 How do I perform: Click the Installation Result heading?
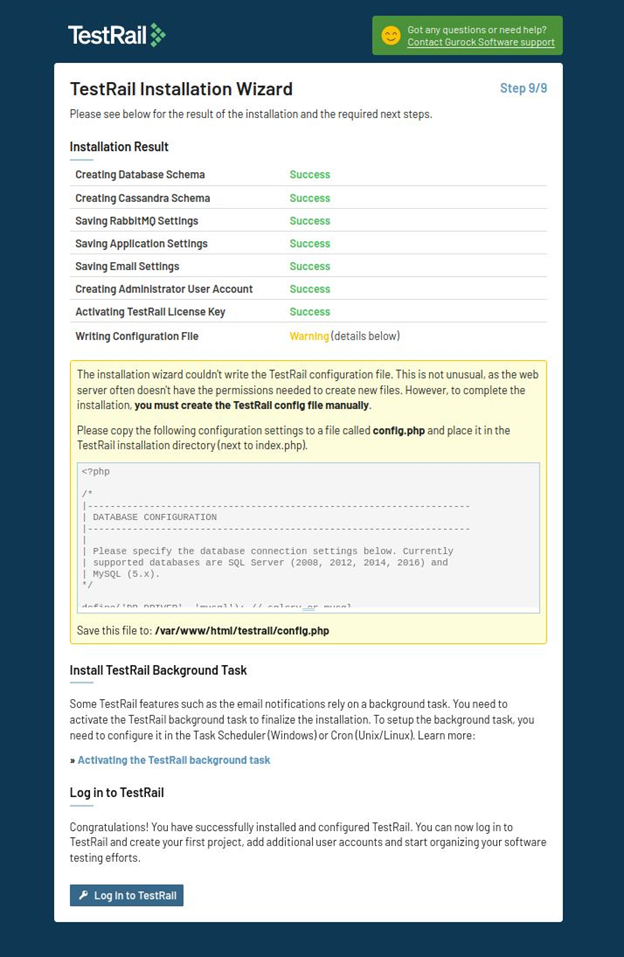[x=119, y=147]
